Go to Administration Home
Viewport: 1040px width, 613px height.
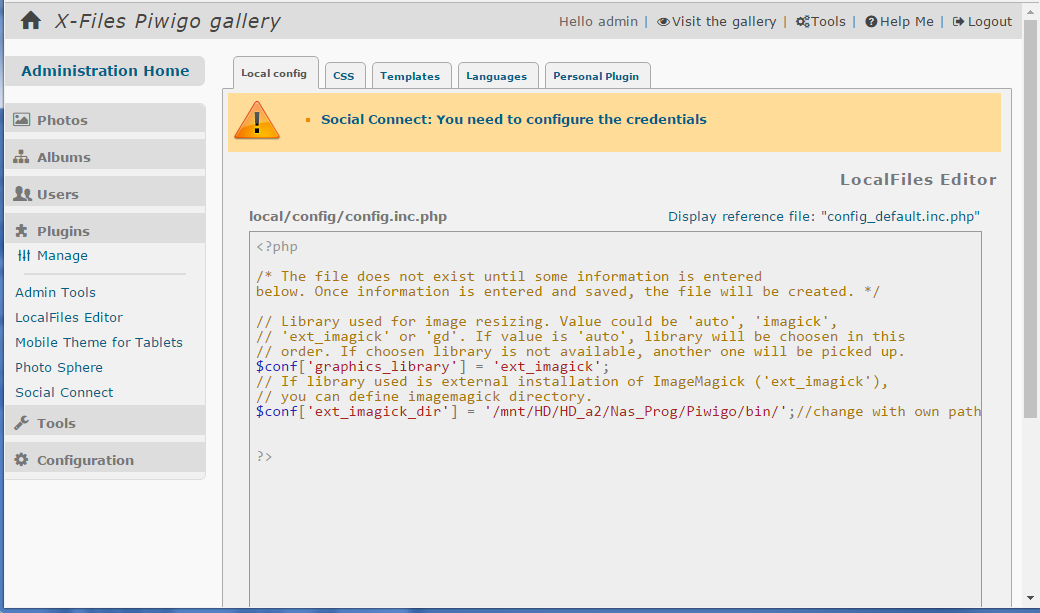pos(105,71)
